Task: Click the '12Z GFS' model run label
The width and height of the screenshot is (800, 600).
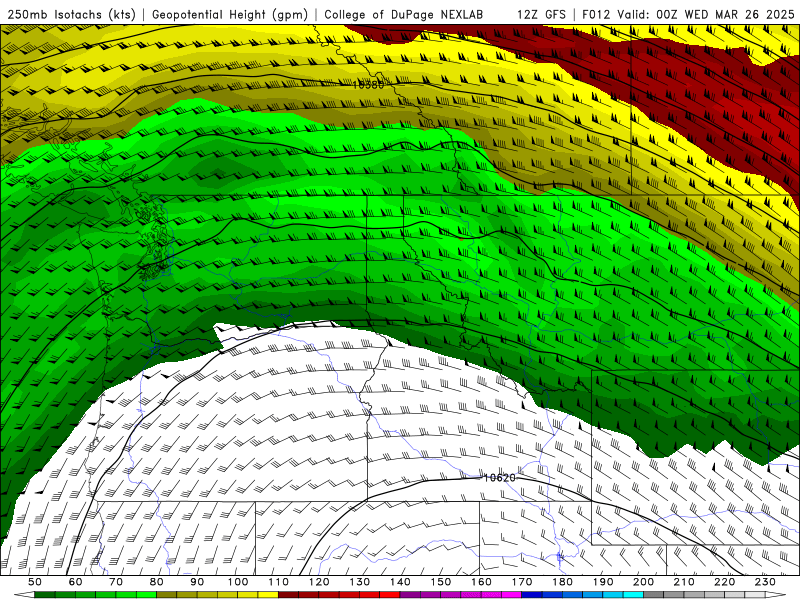Action: click(541, 15)
